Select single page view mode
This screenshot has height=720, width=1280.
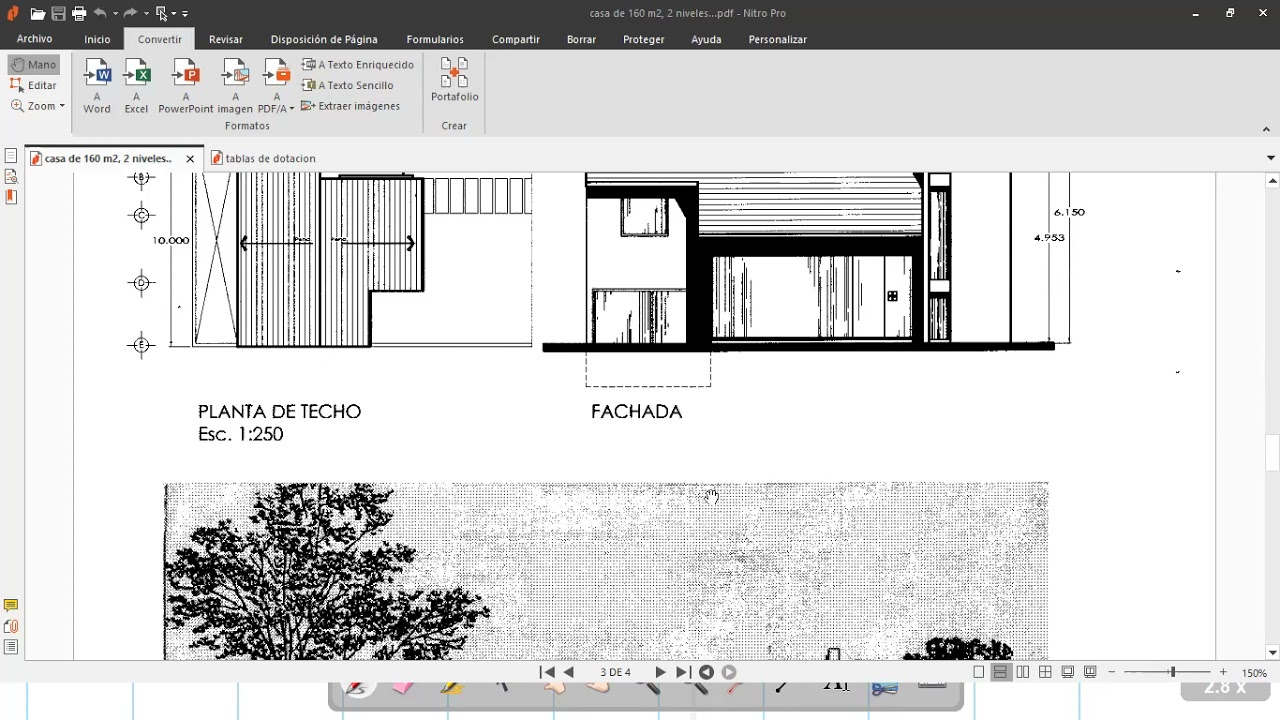click(979, 673)
